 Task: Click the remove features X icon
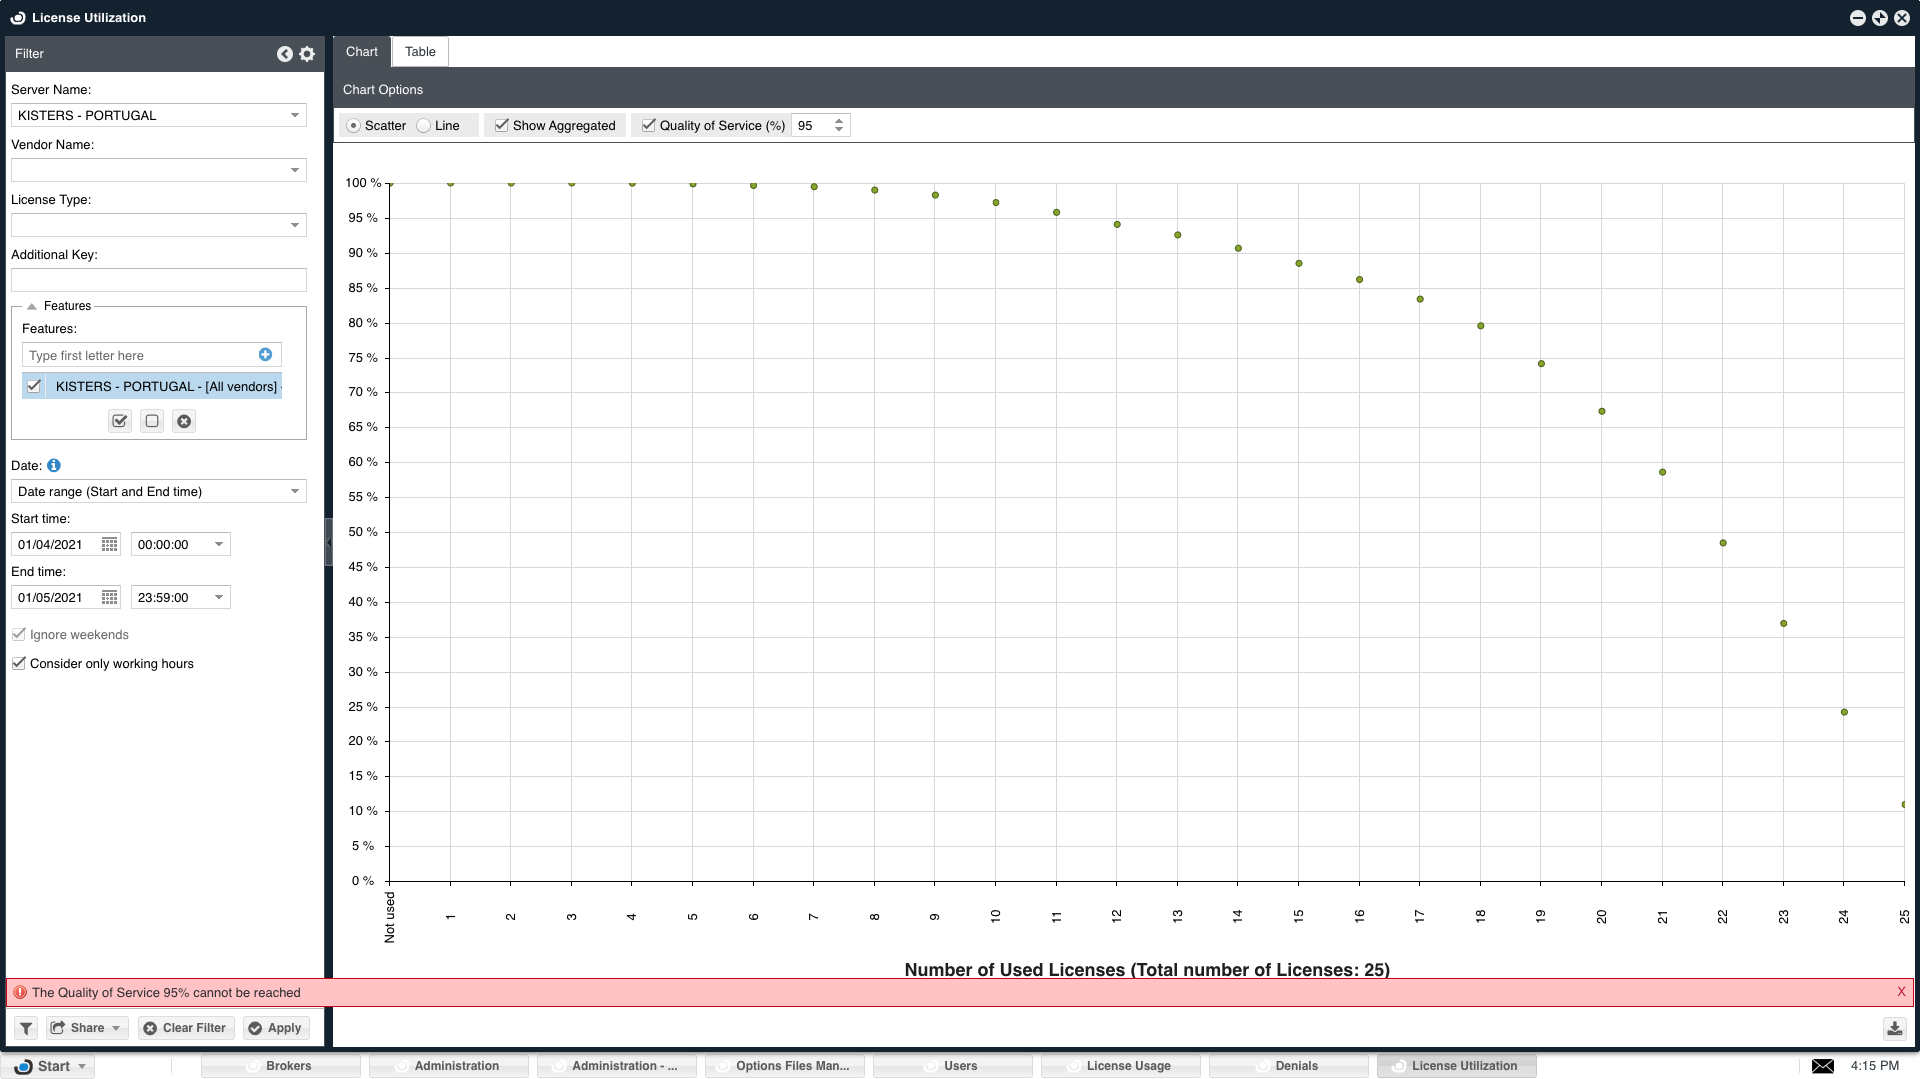(x=184, y=421)
